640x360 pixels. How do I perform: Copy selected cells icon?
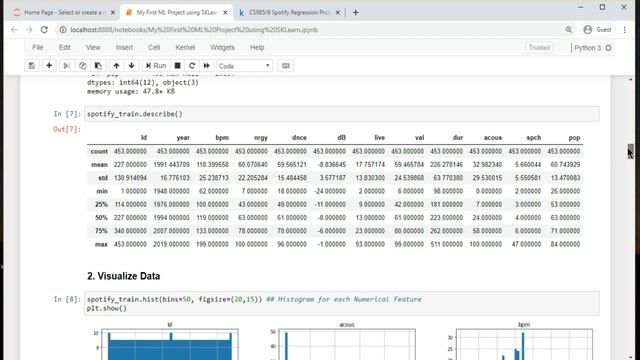point(82,66)
